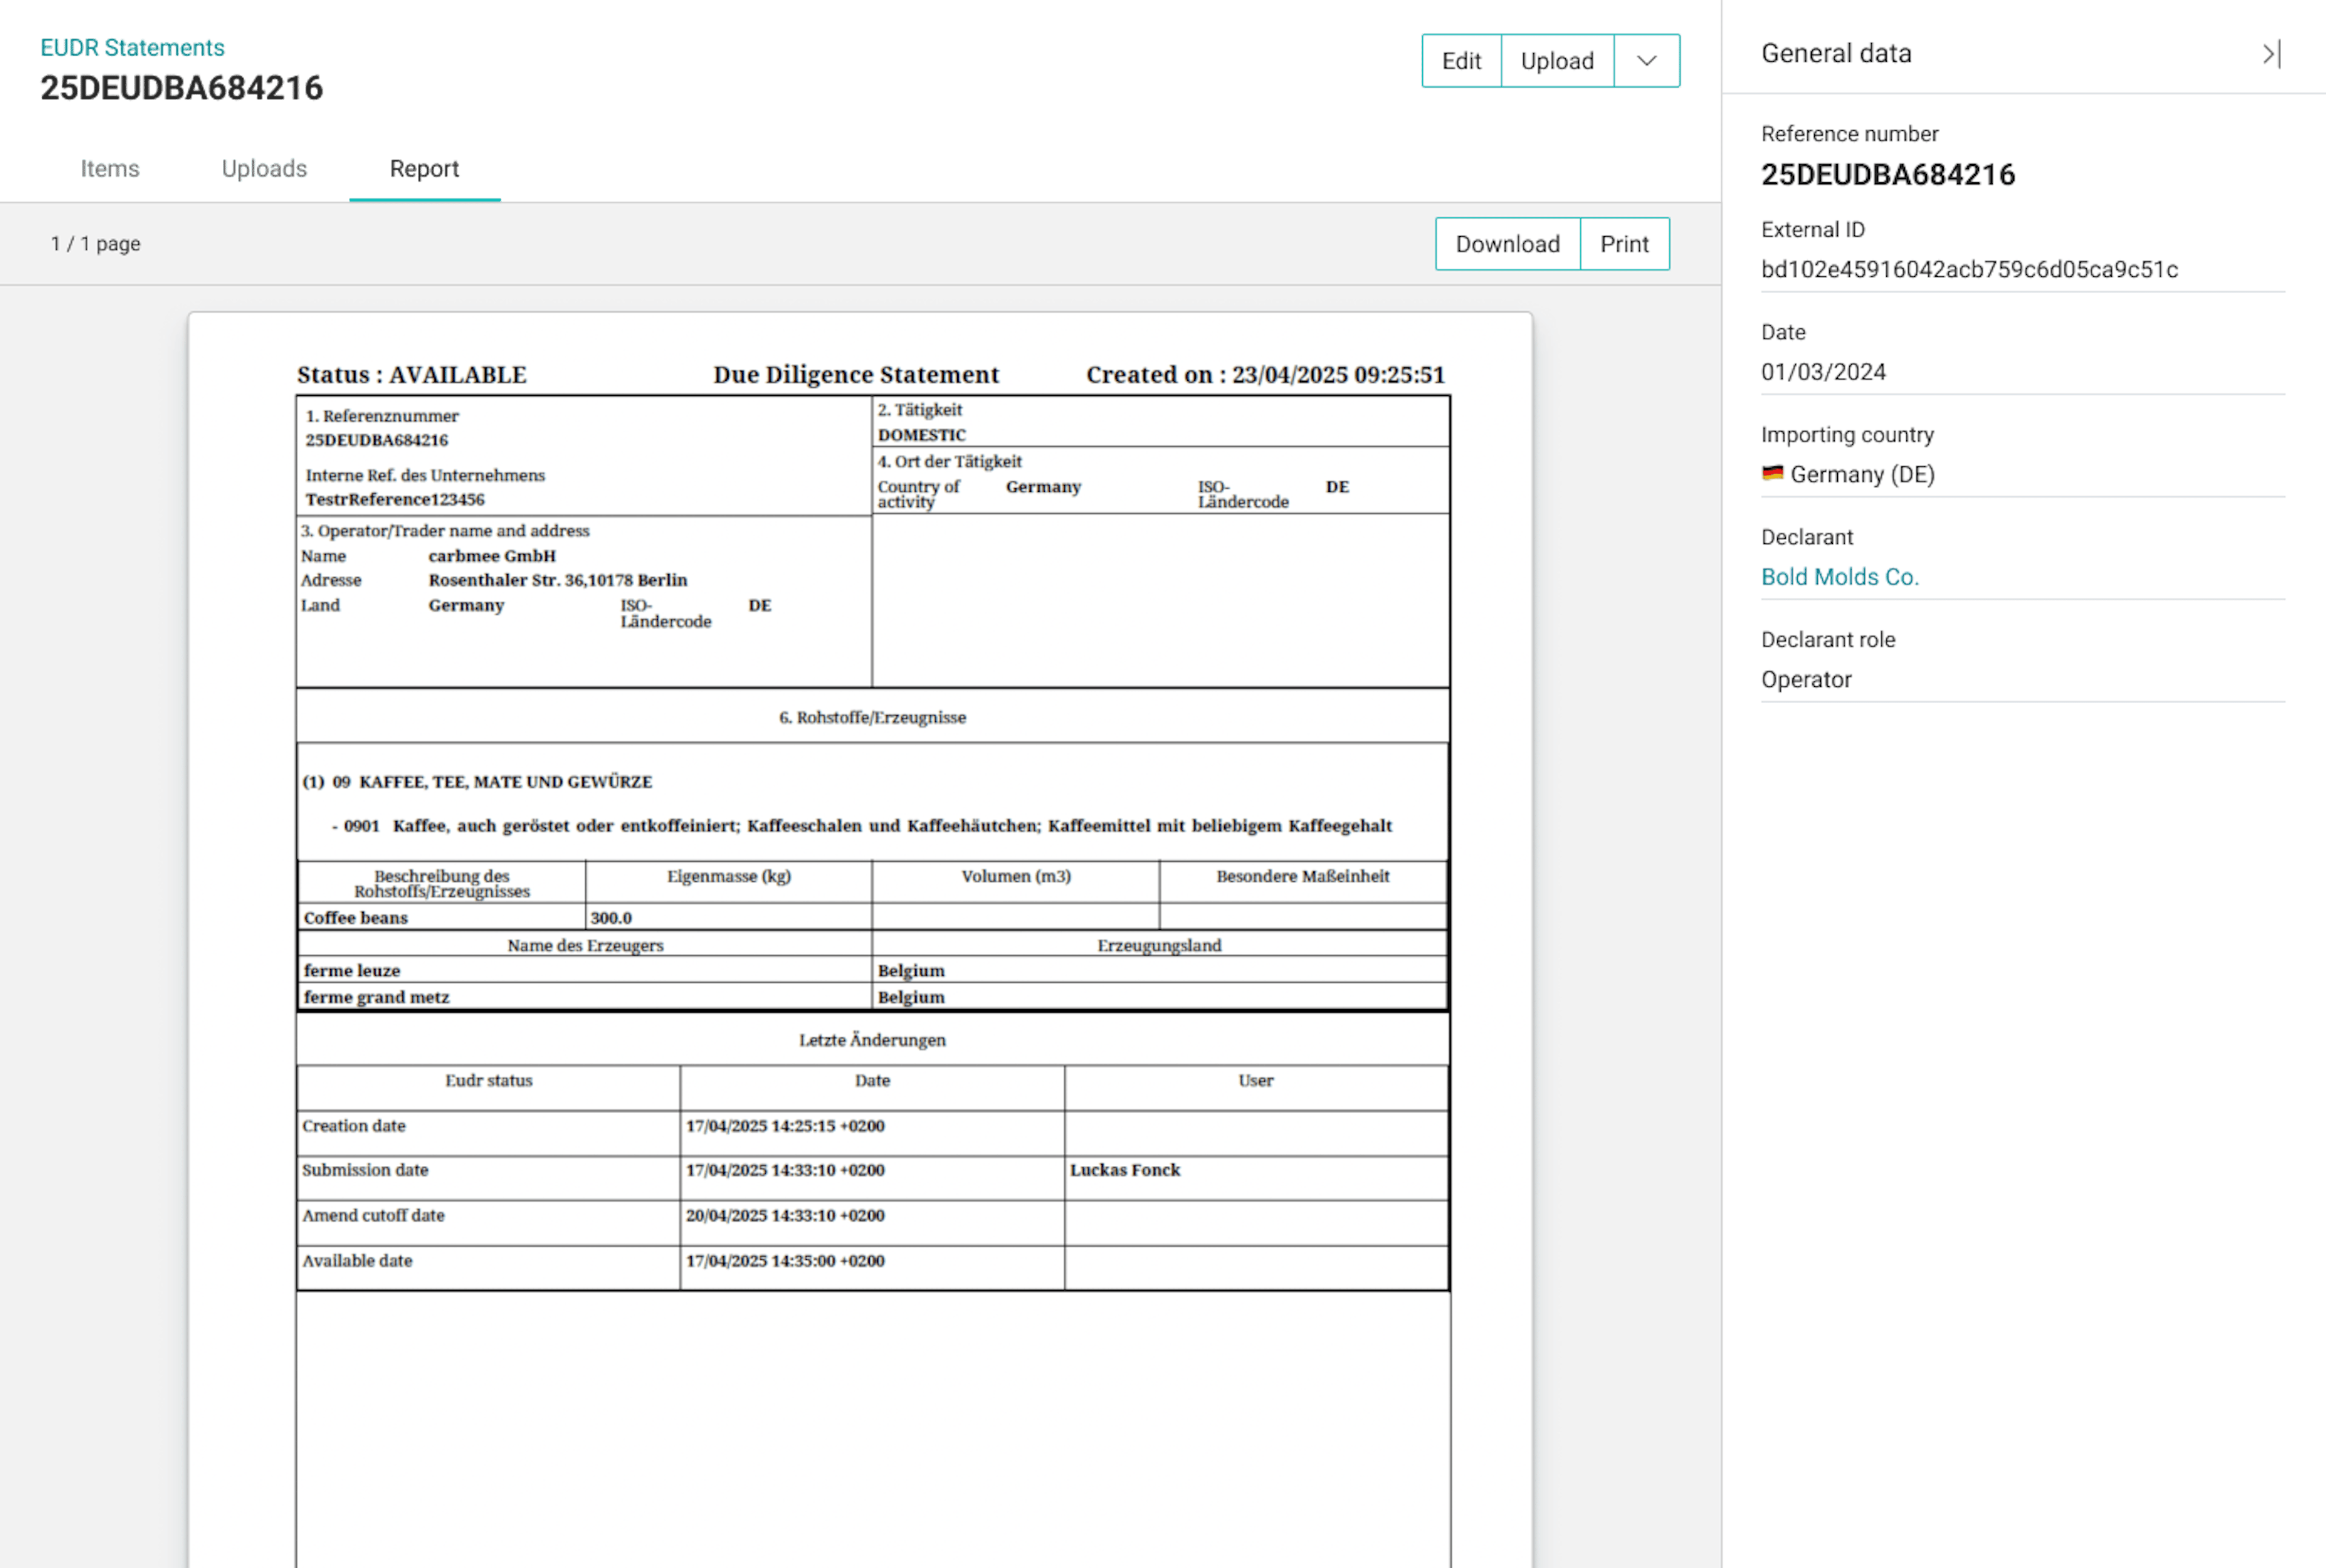The width and height of the screenshot is (2326, 1568).
Task: Navigate back via EUDR Statements breadcrumb
Action: 133,46
